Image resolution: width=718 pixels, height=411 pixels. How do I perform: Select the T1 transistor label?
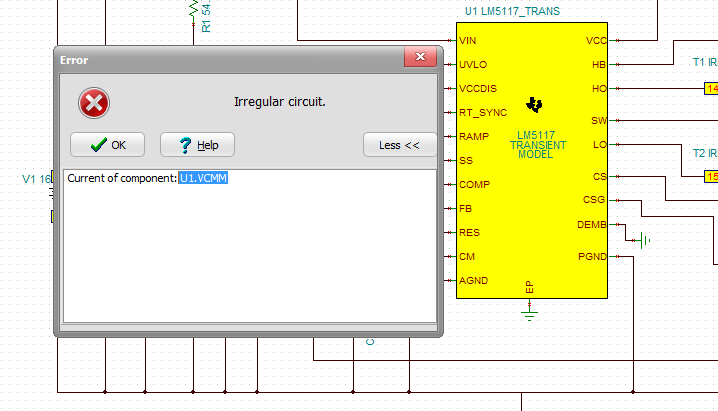(705, 62)
